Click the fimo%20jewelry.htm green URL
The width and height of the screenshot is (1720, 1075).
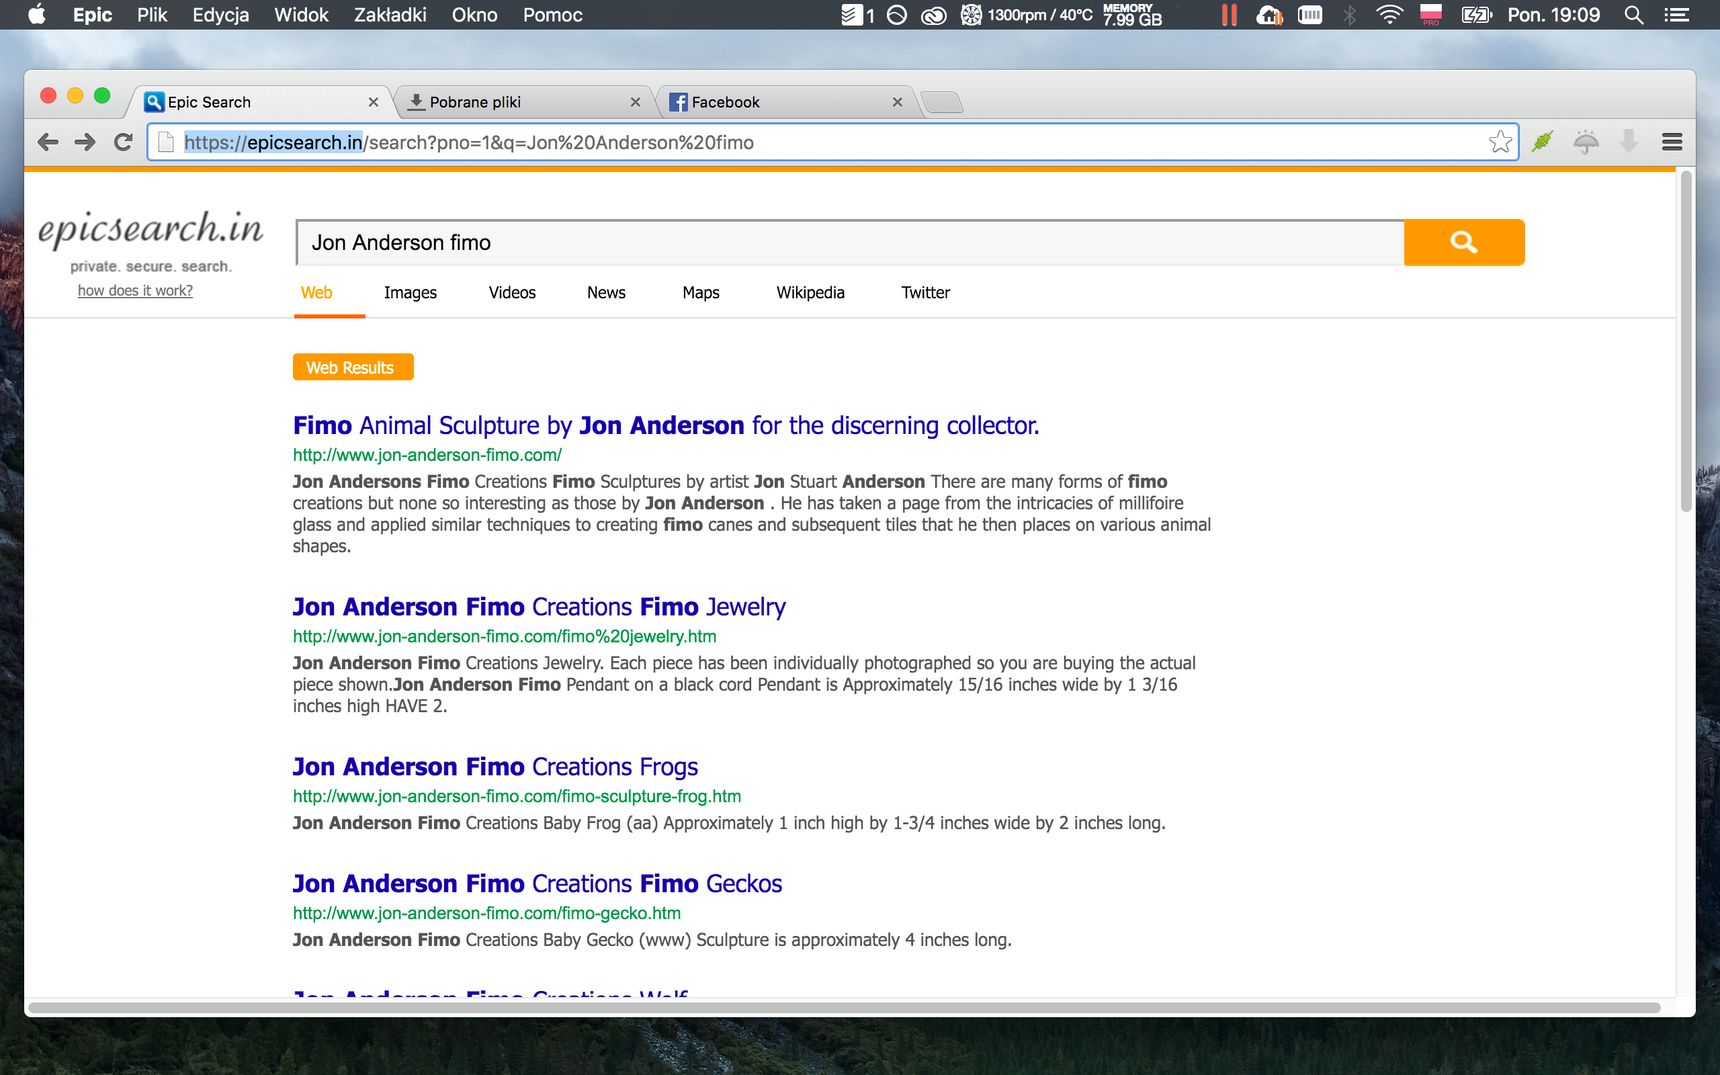coord(505,636)
